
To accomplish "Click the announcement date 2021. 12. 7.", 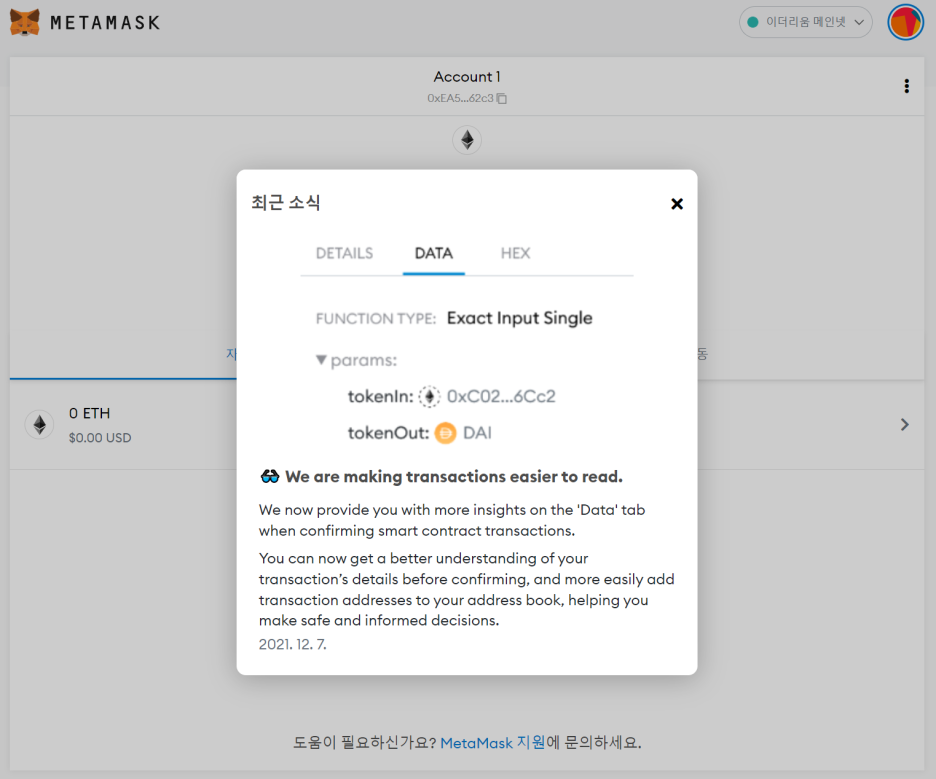I will pyautogui.click(x=292, y=644).
